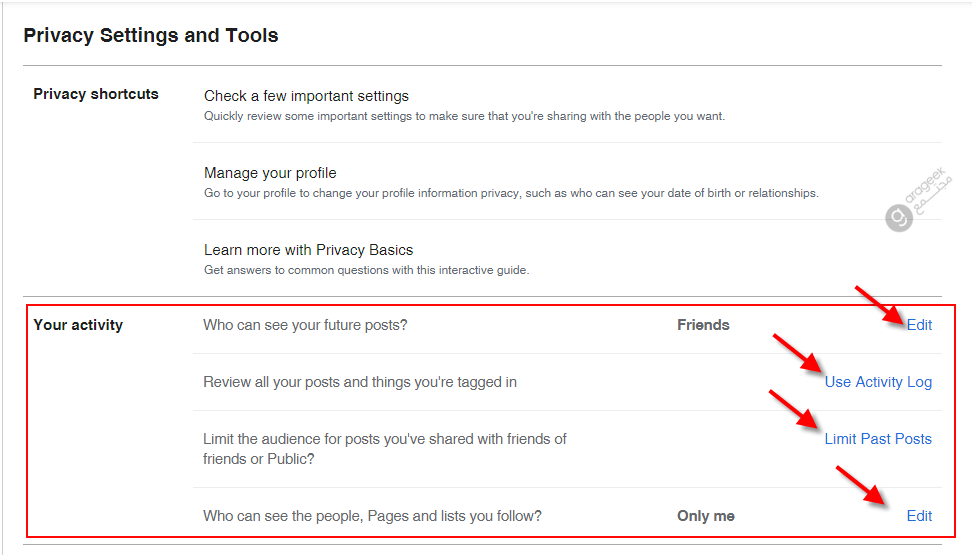Select the 'Your activity' section heading

click(78, 325)
